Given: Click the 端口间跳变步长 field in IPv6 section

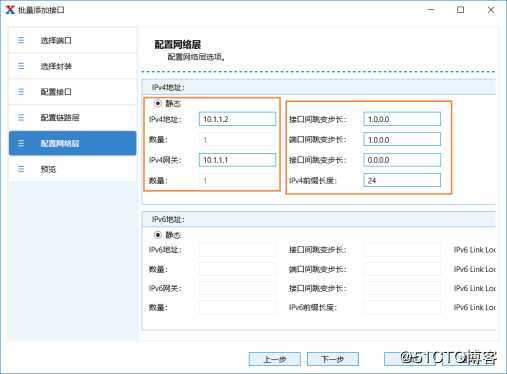Looking at the screenshot, I should click(402, 269).
